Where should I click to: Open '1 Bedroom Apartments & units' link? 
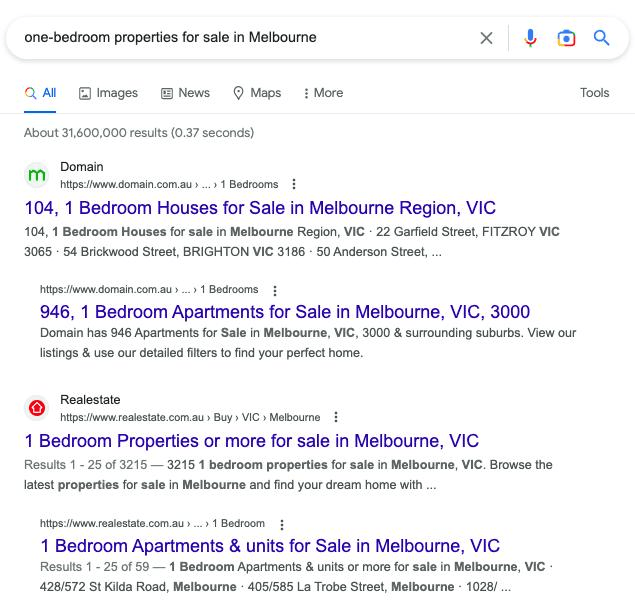pos(270,546)
